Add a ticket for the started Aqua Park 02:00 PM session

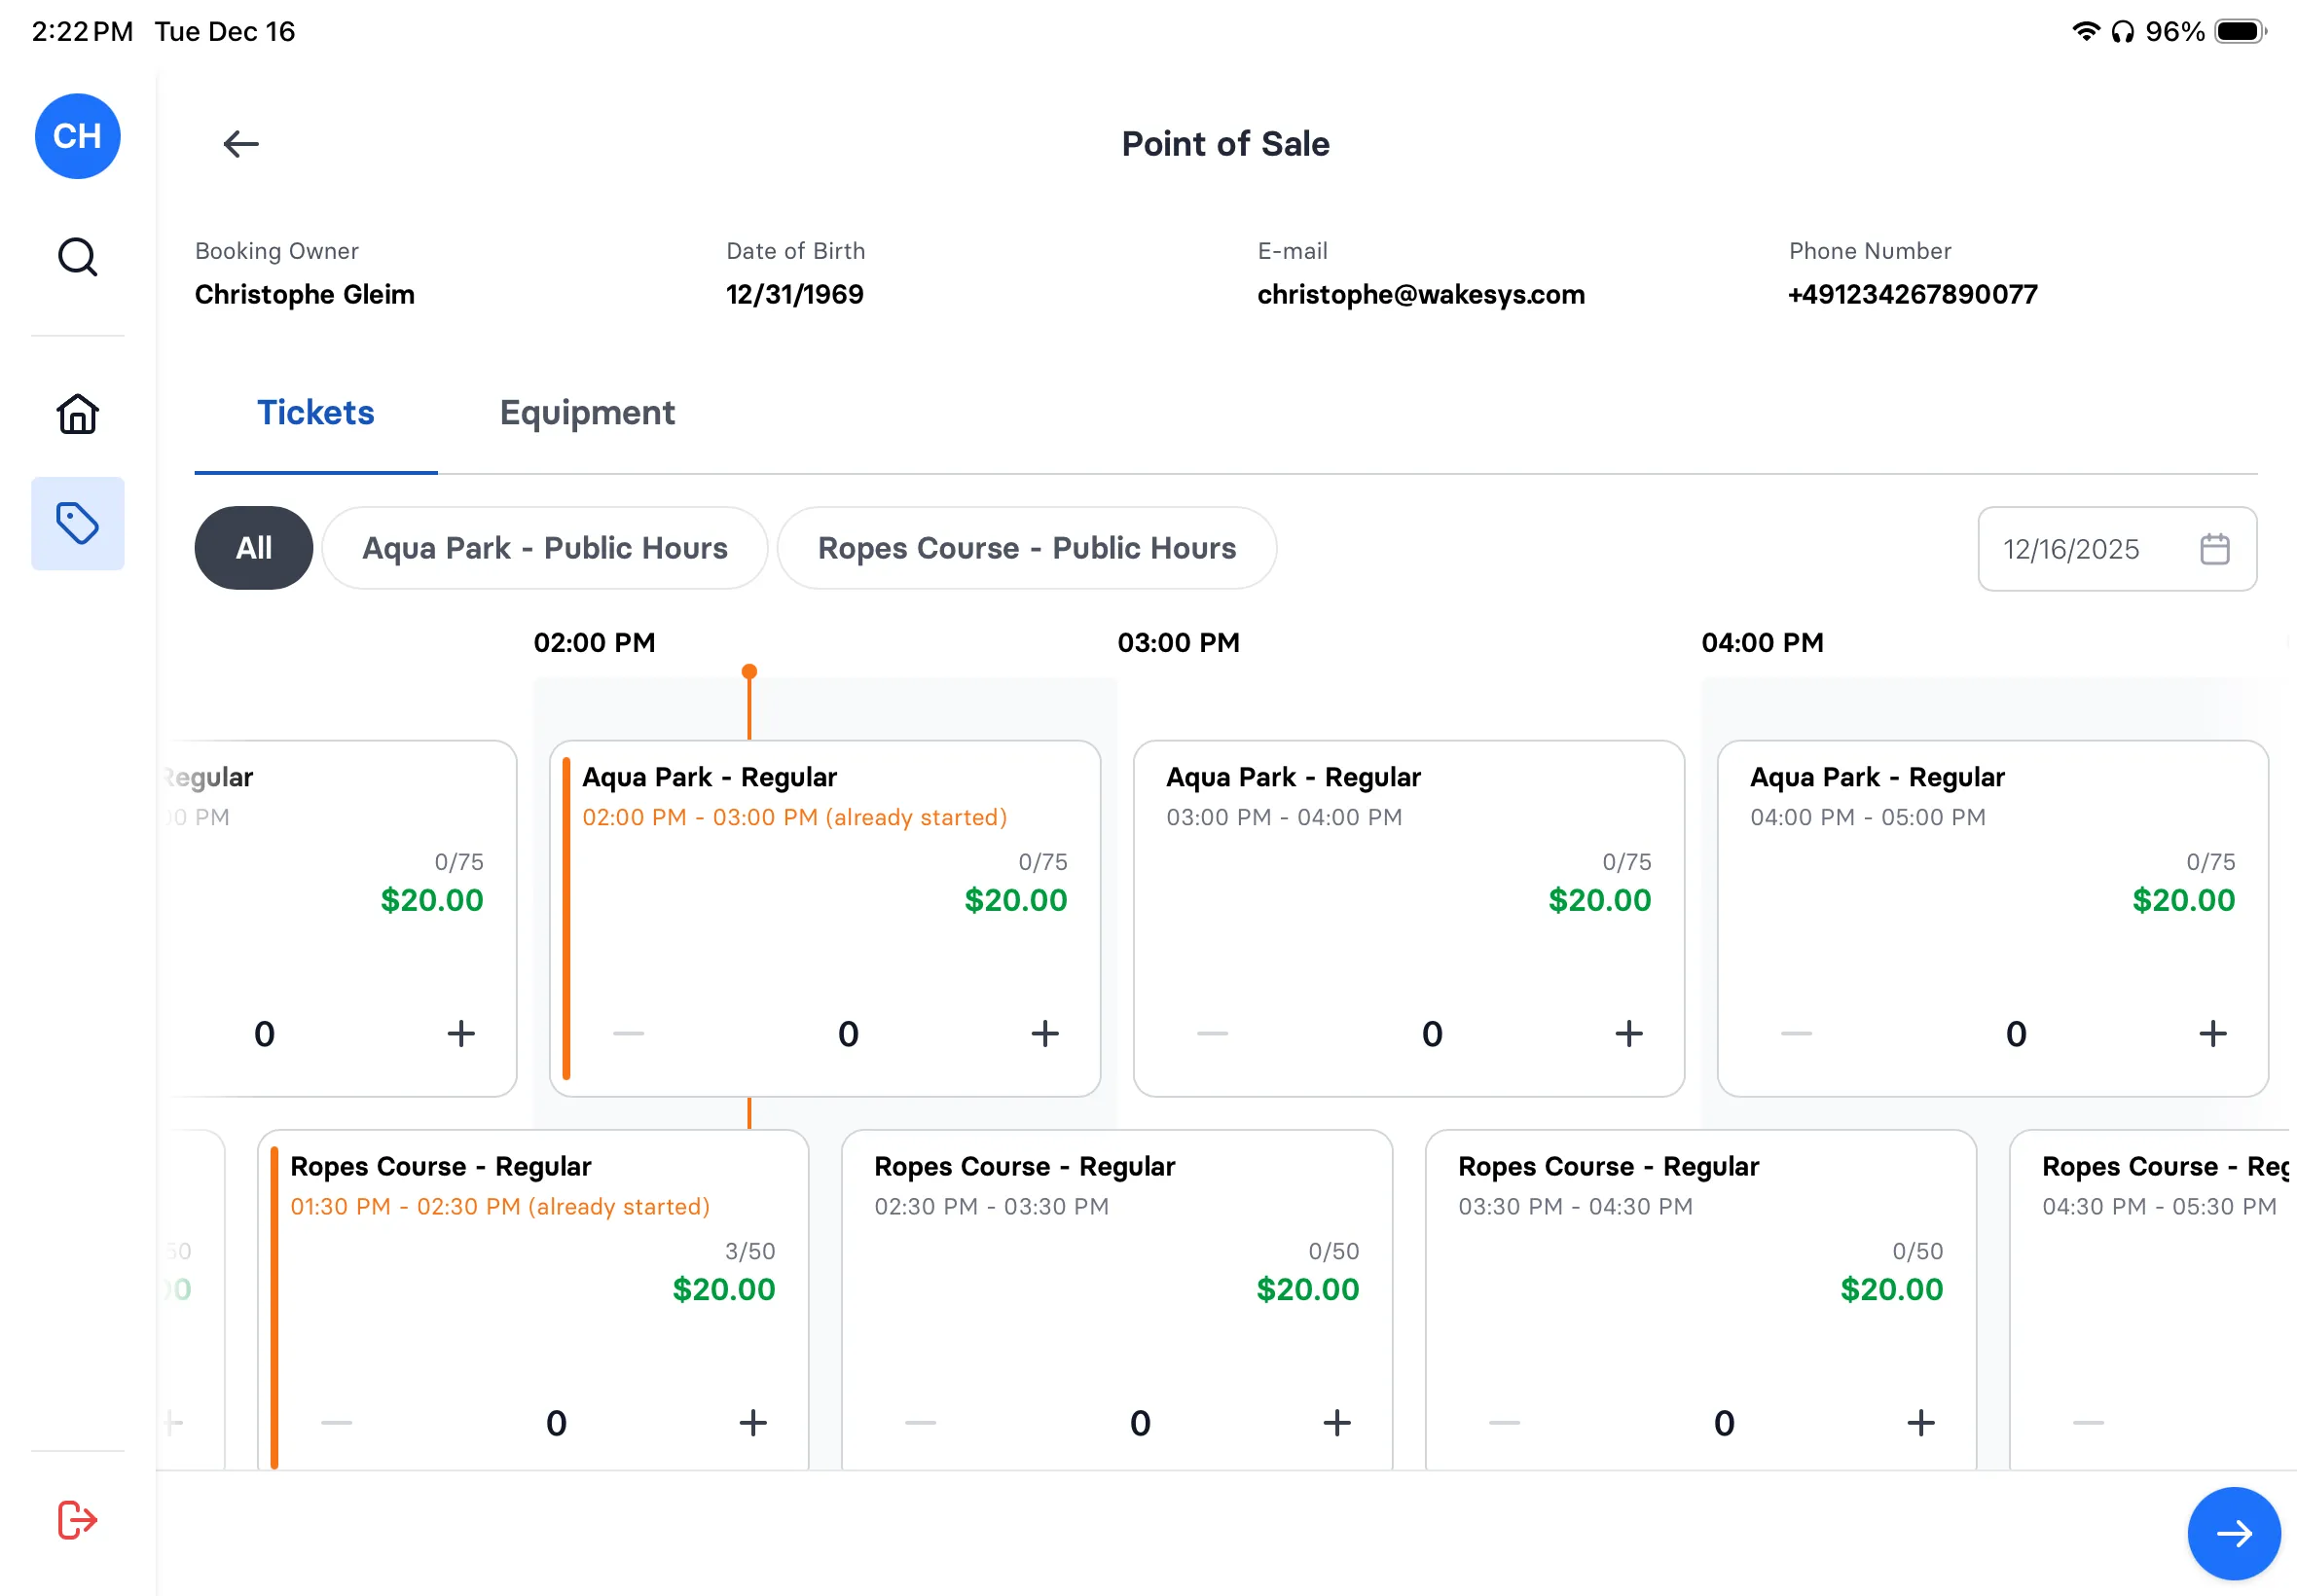(x=1044, y=1034)
